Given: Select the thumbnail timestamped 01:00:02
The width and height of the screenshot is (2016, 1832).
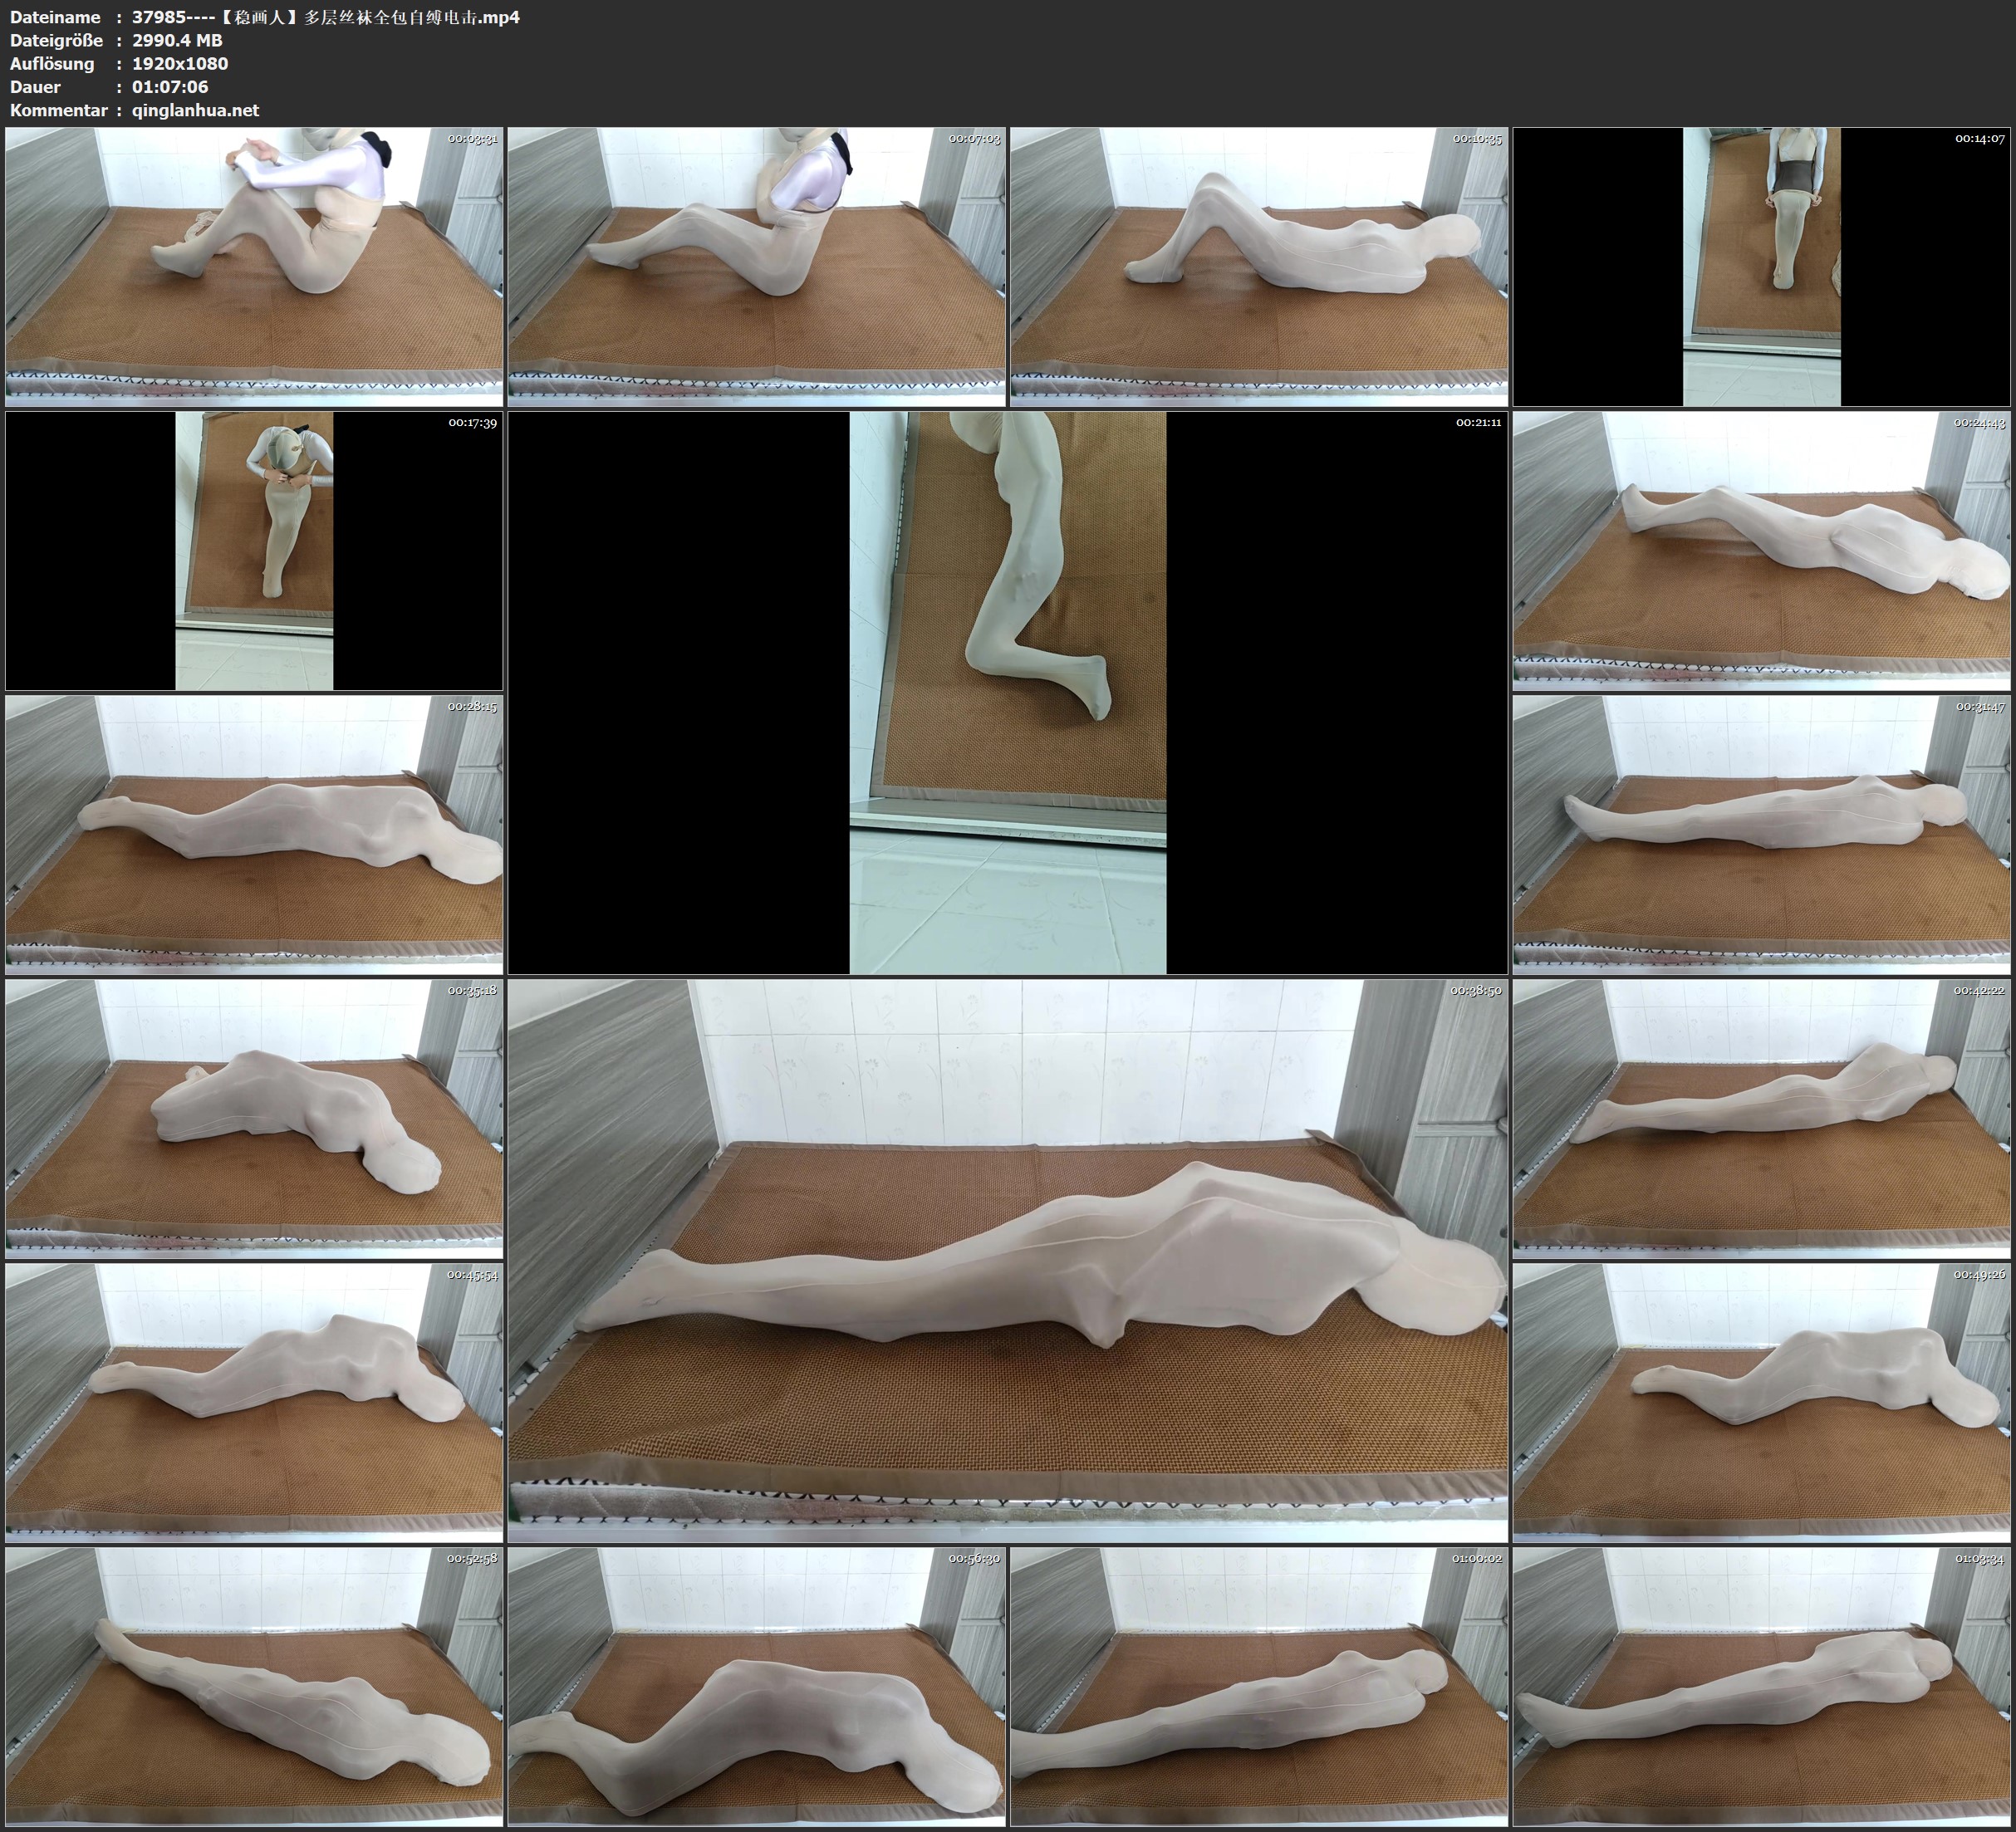Looking at the screenshot, I should (x=1259, y=1686).
